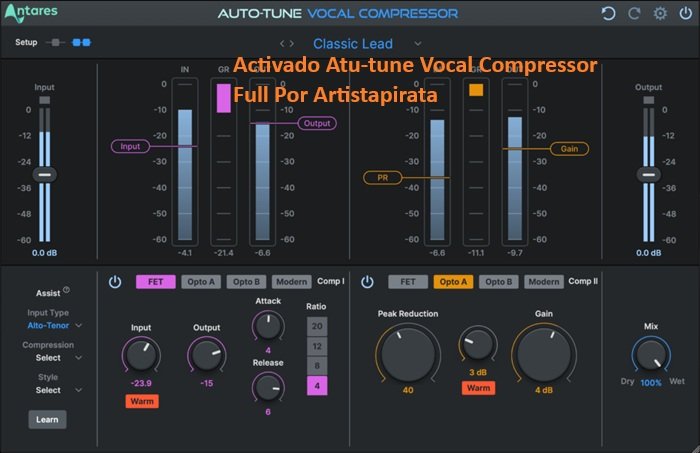The image size is (700, 453).
Task: Click the 100% mix value
Action: pos(651,382)
